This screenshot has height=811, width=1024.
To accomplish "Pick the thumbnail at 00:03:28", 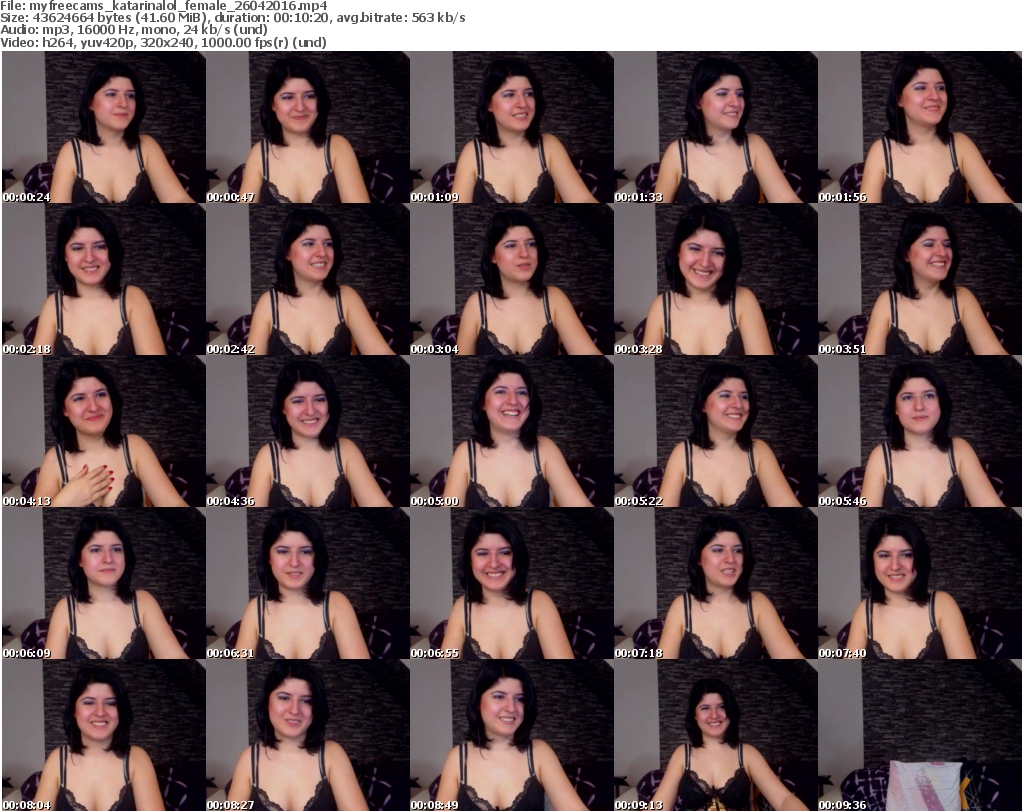I will (x=716, y=279).
